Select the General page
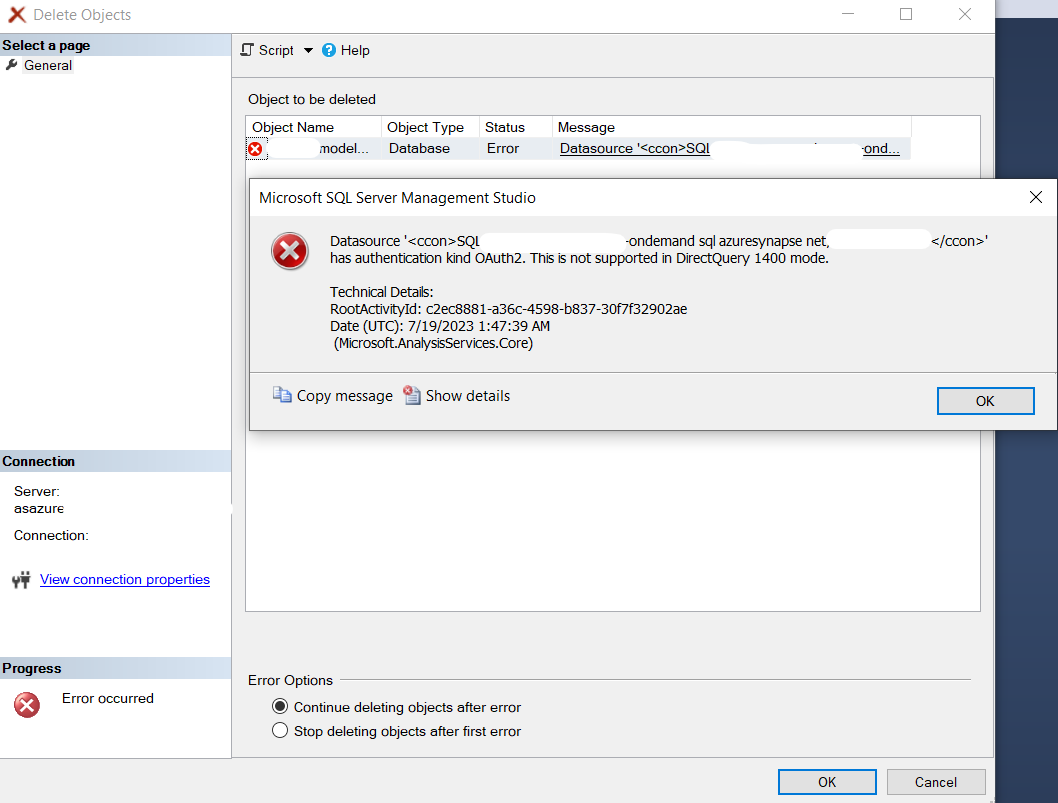This screenshot has height=803, width=1058. pyautogui.click(x=47, y=65)
